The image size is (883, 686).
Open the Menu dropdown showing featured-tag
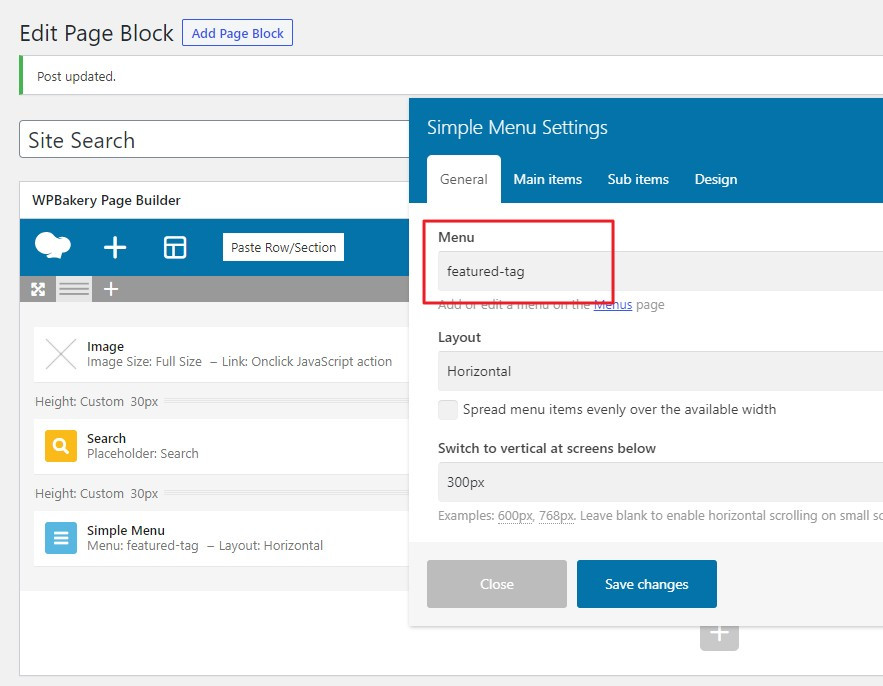coord(660,271)
